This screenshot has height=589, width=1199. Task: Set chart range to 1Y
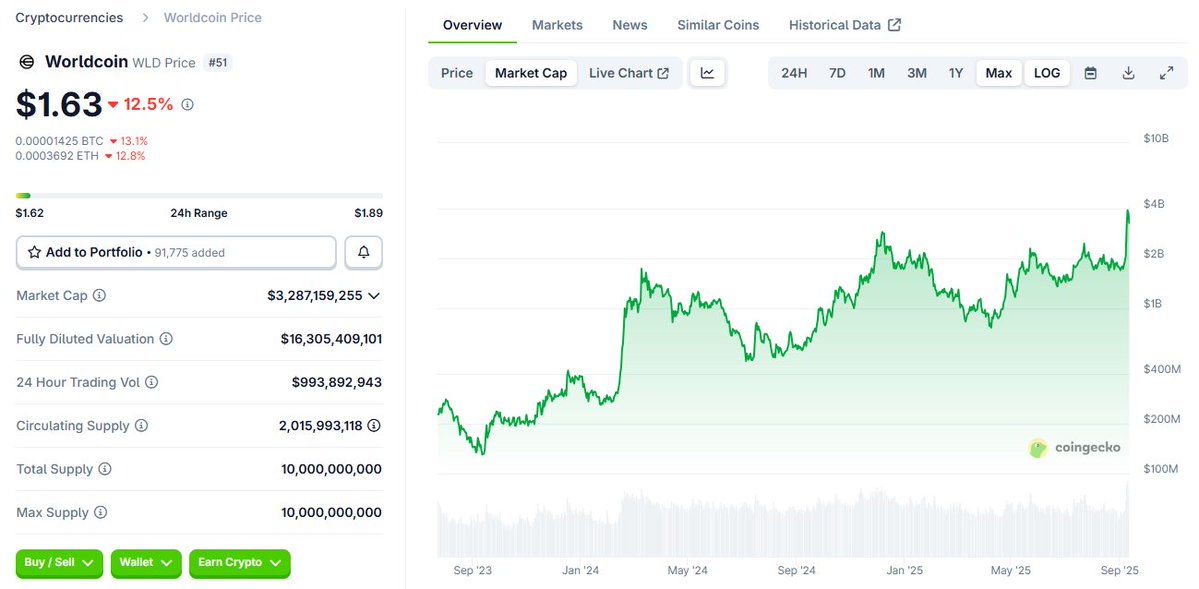tap(956, 73)
